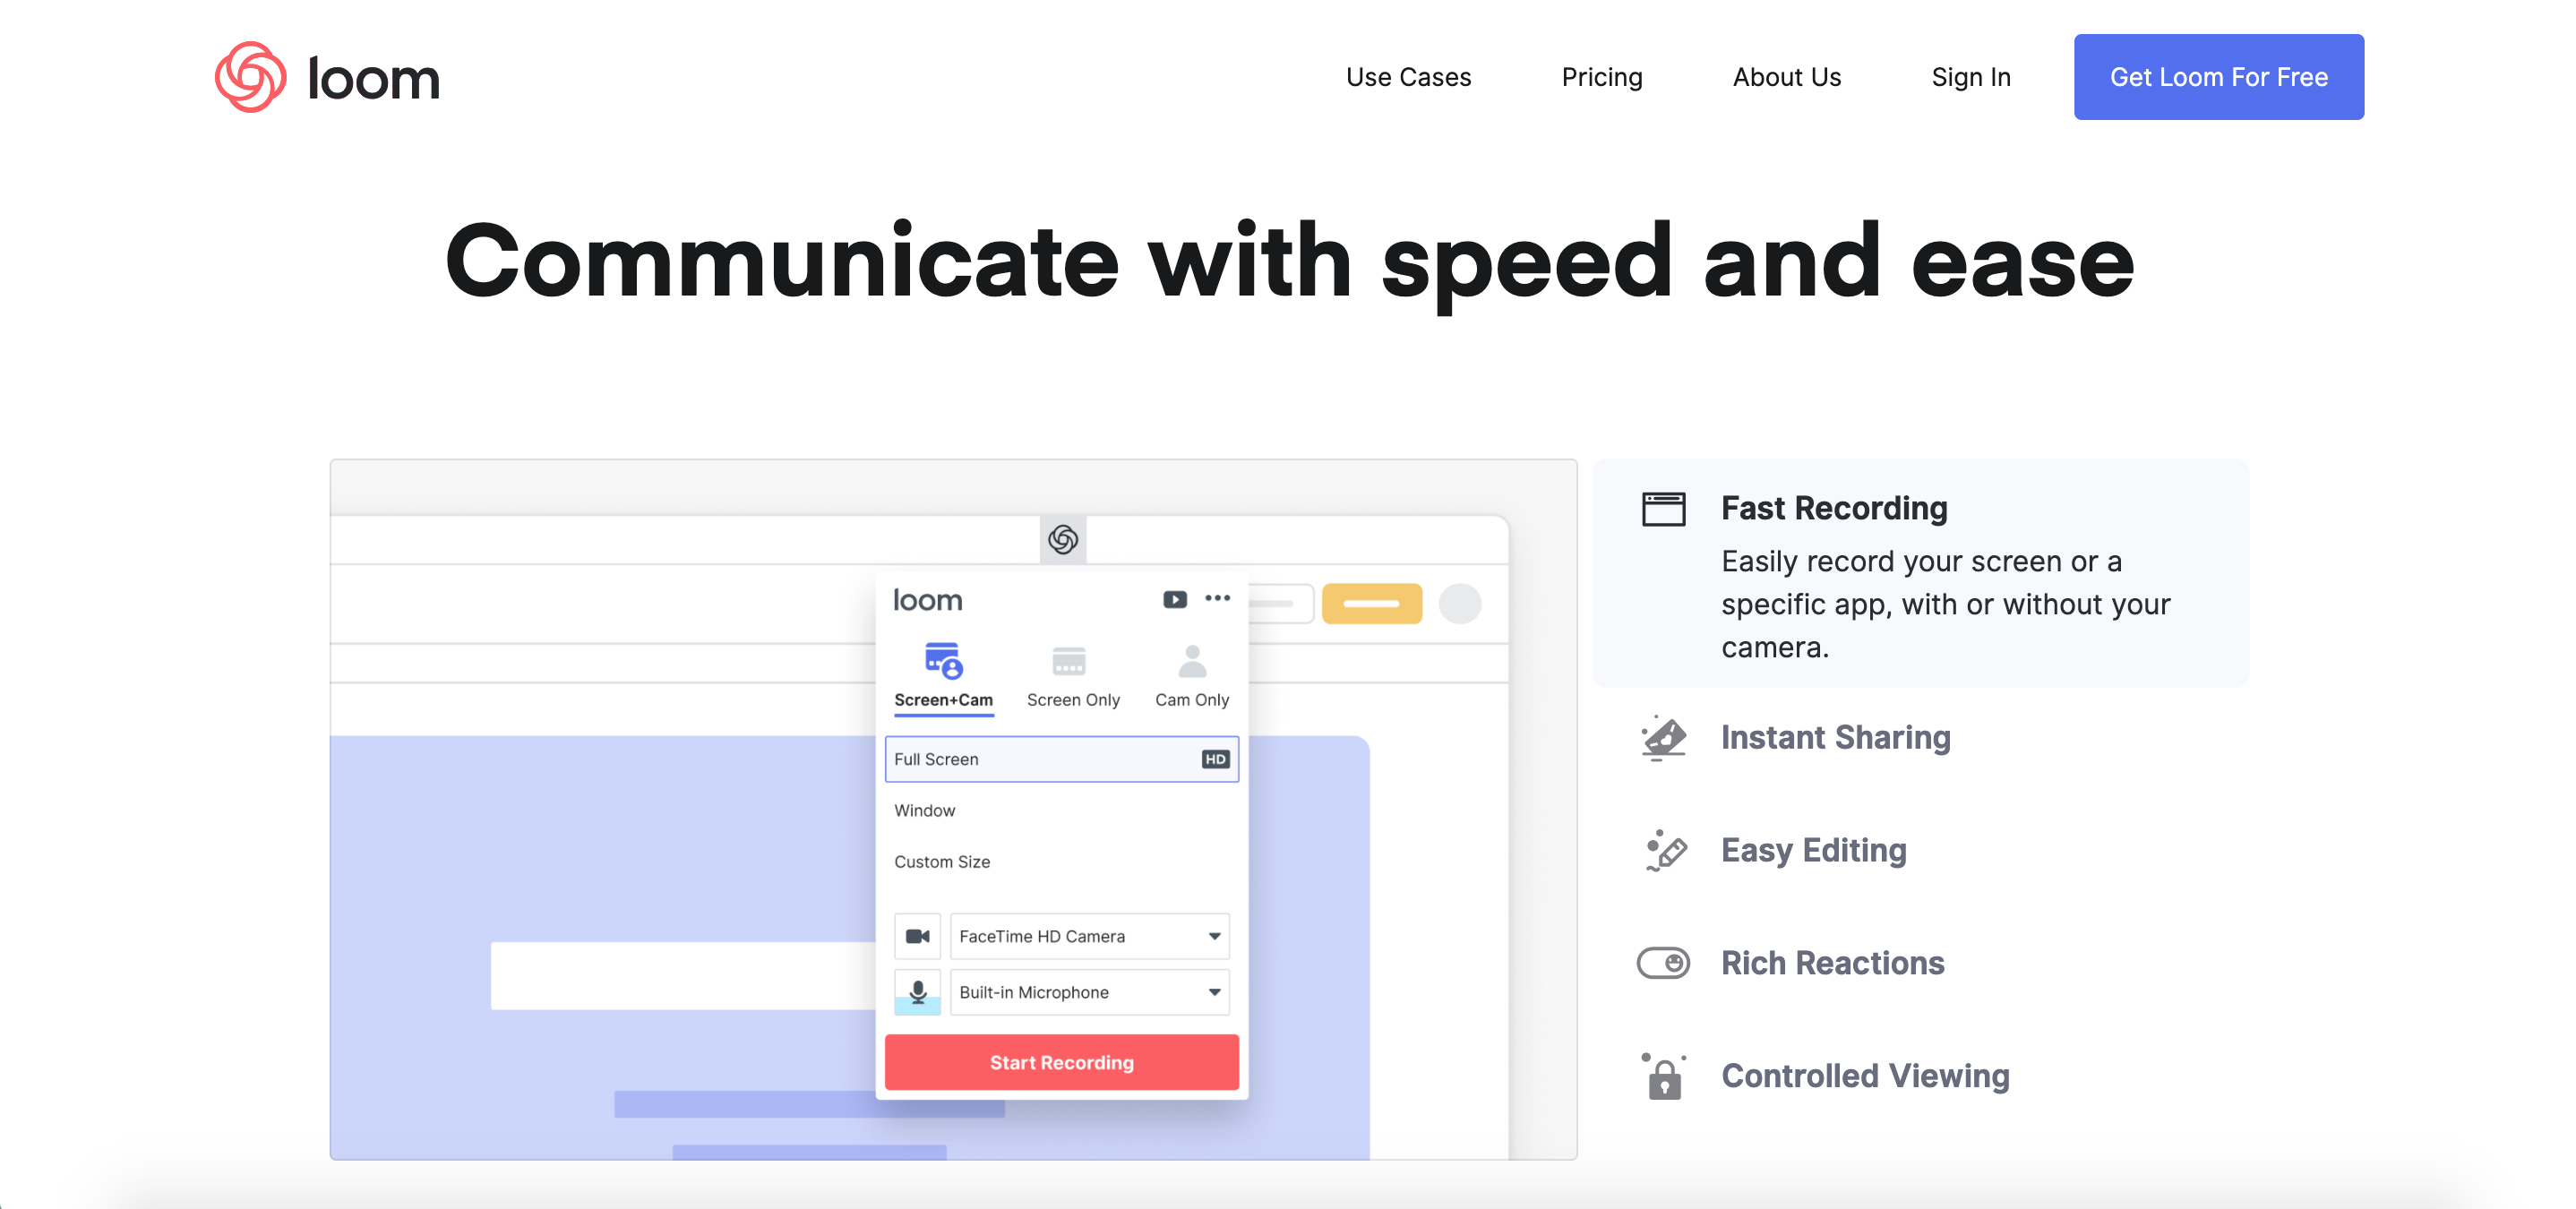
Task: Open the About Us page
Action: pyautogui.click(x=1786, y=77)
